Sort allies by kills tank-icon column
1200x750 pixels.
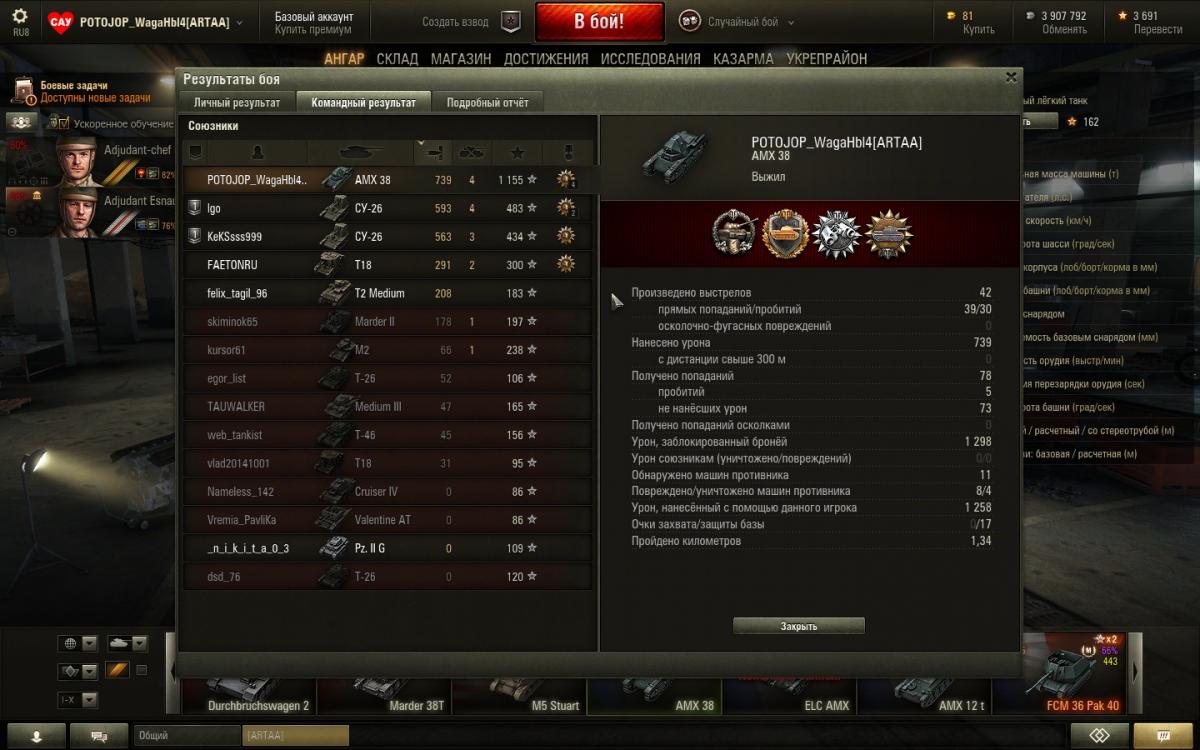pyautogui.click(x=471, y=152)
